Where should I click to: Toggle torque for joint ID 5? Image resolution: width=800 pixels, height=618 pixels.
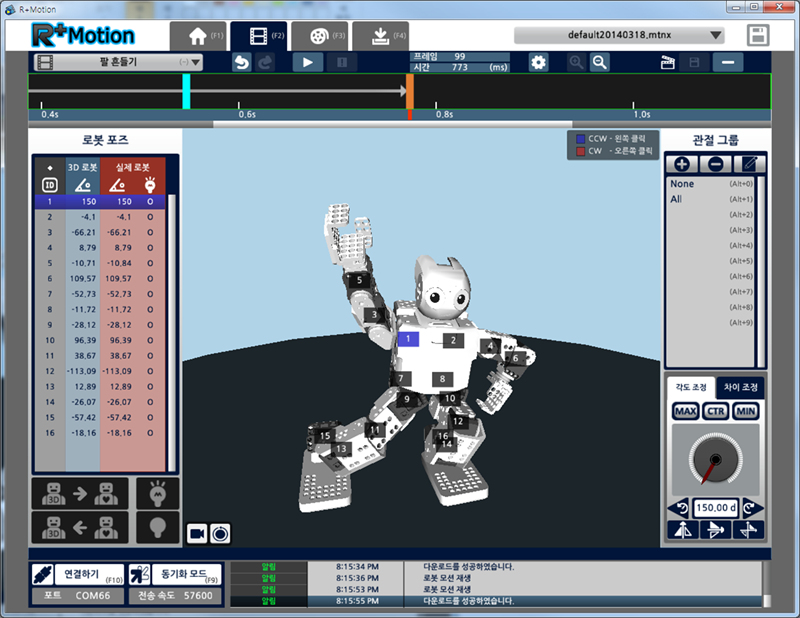150,263
